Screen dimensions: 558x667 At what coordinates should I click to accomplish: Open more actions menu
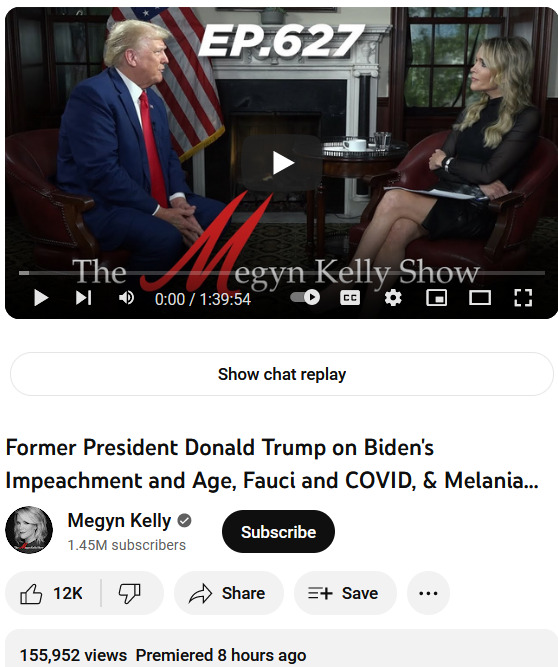click(x=428, y=593)
